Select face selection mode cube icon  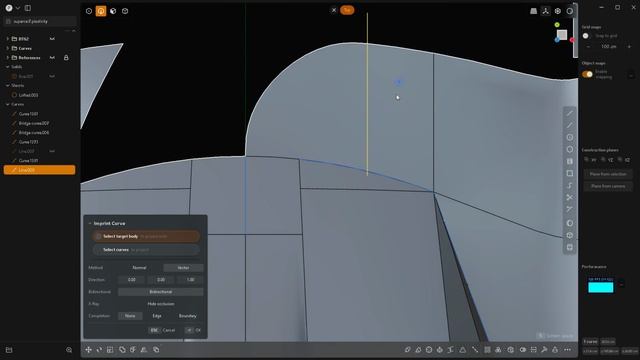tap(113, 11)
